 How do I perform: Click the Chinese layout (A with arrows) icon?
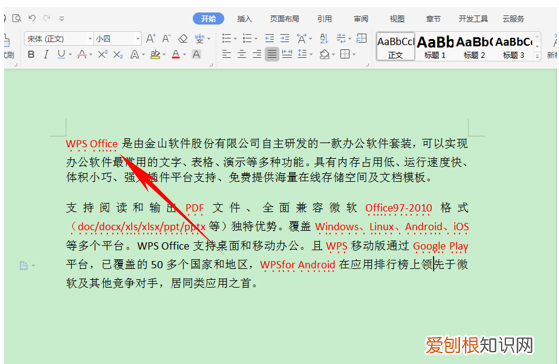click(x=302, y=38)
